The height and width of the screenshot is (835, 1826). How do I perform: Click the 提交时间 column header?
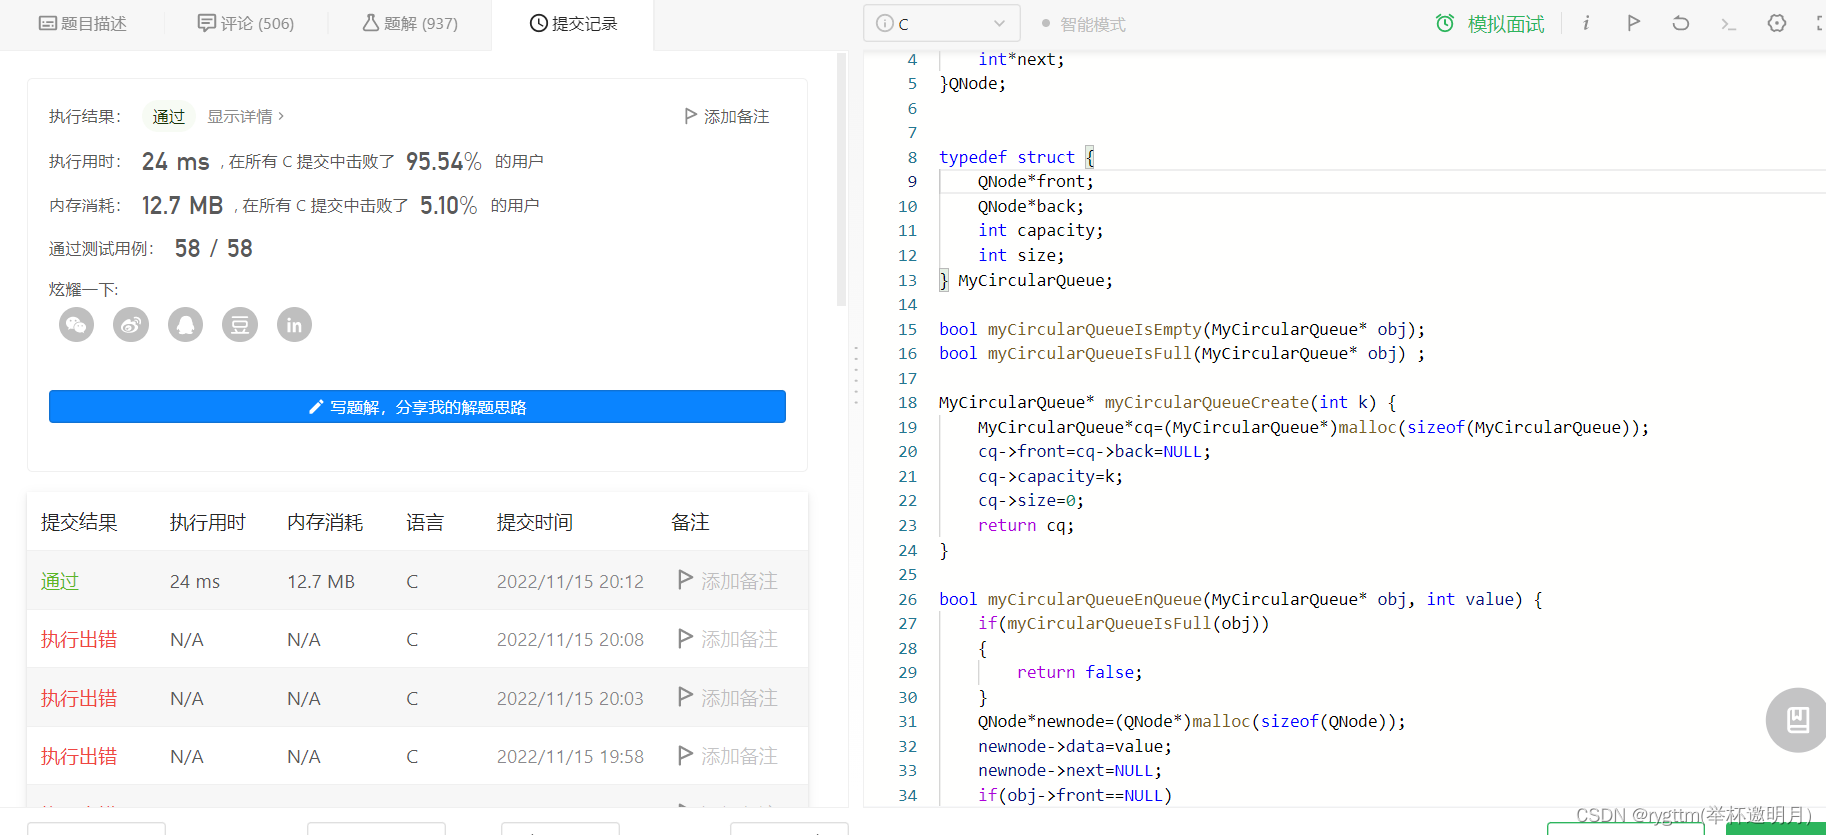[x=535, y=522]
